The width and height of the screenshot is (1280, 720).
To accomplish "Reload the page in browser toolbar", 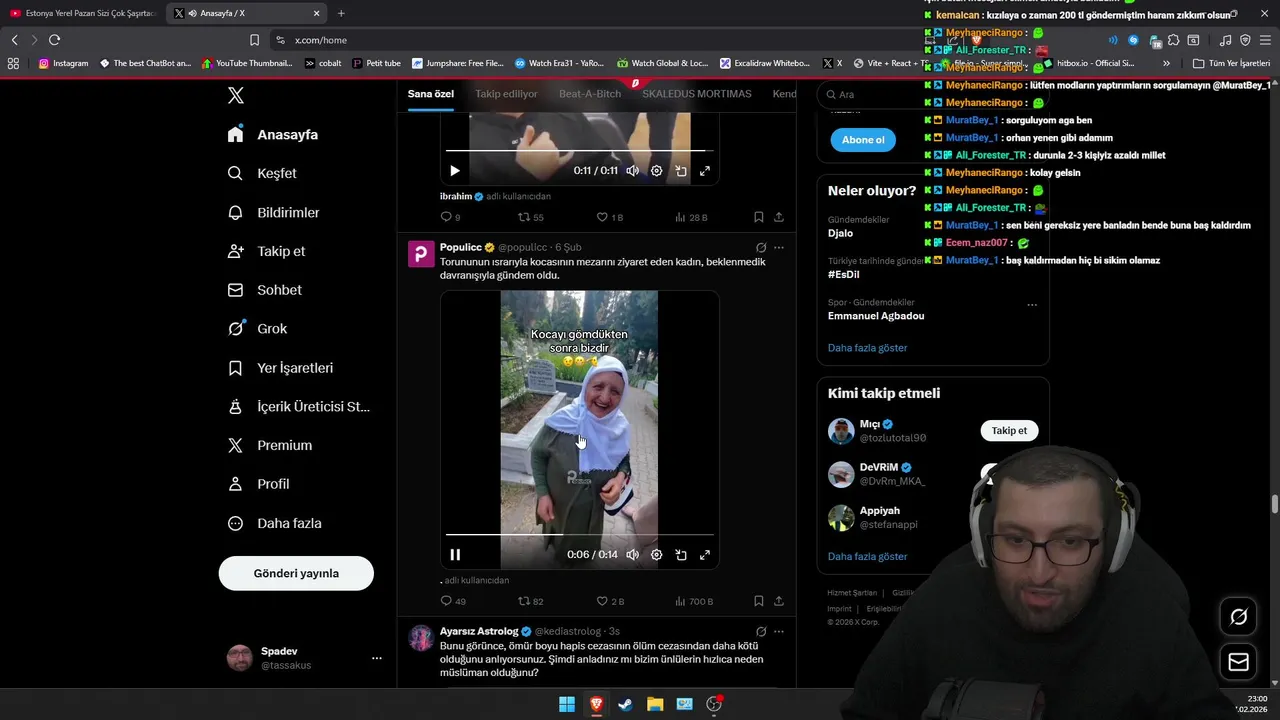I will [54, 40].
